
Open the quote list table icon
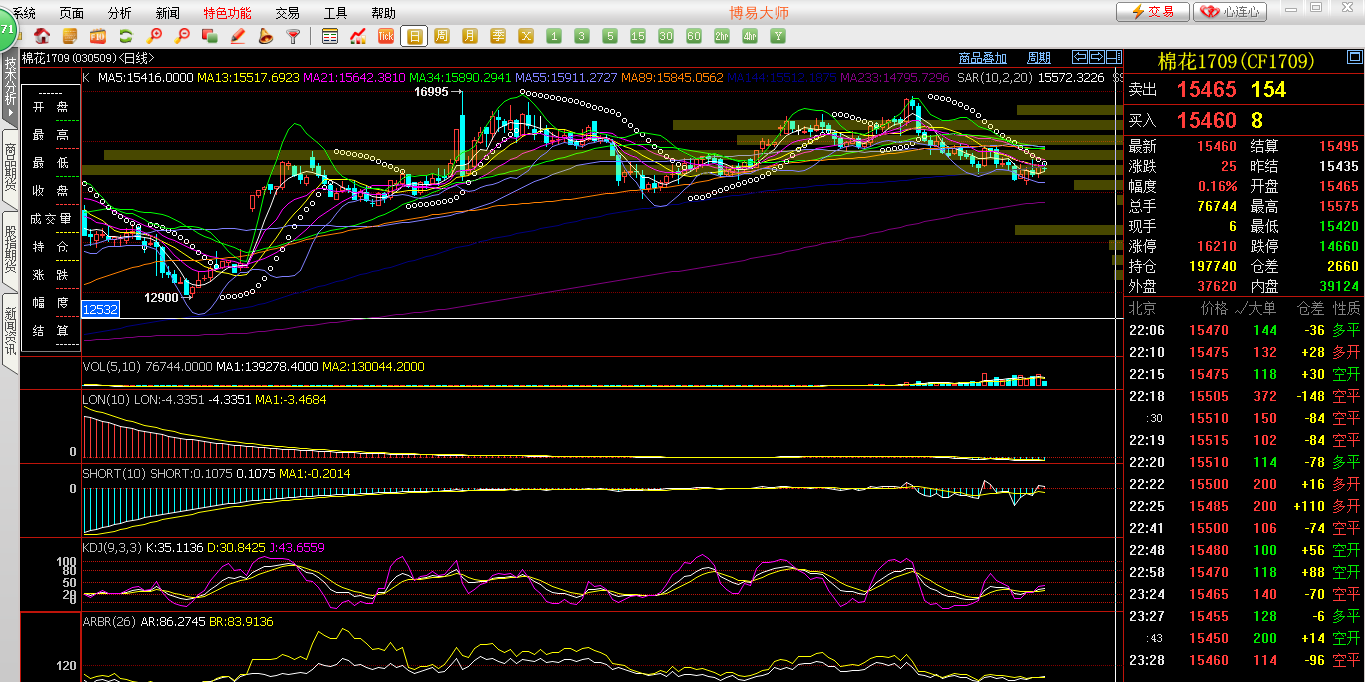pos(330,36)
